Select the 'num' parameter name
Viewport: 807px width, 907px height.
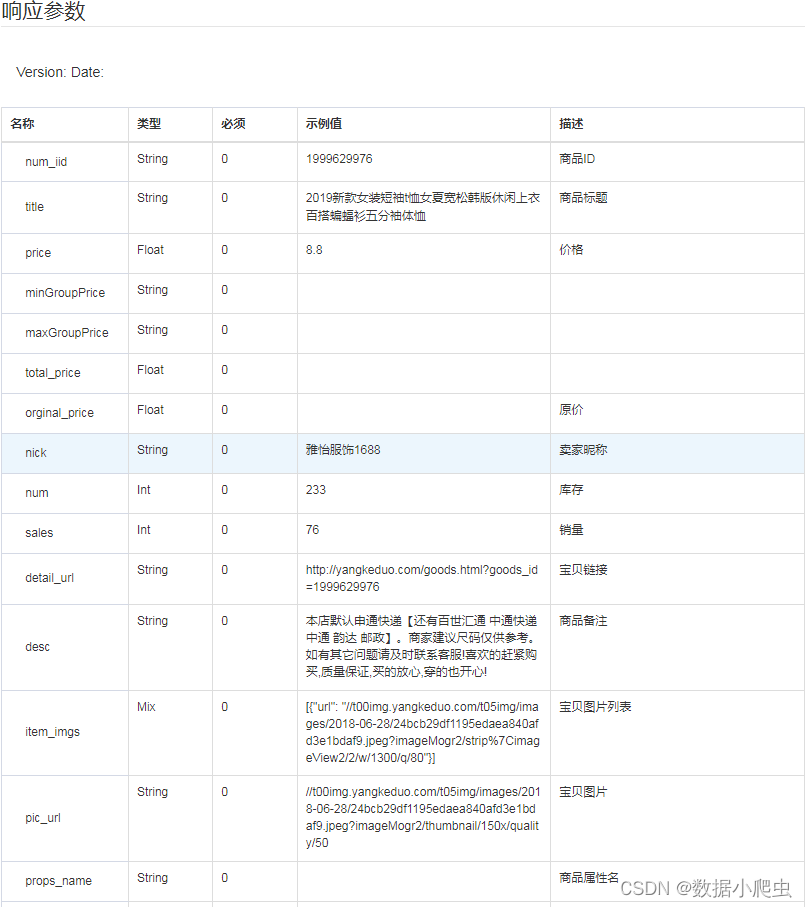[x=37, y=493]
